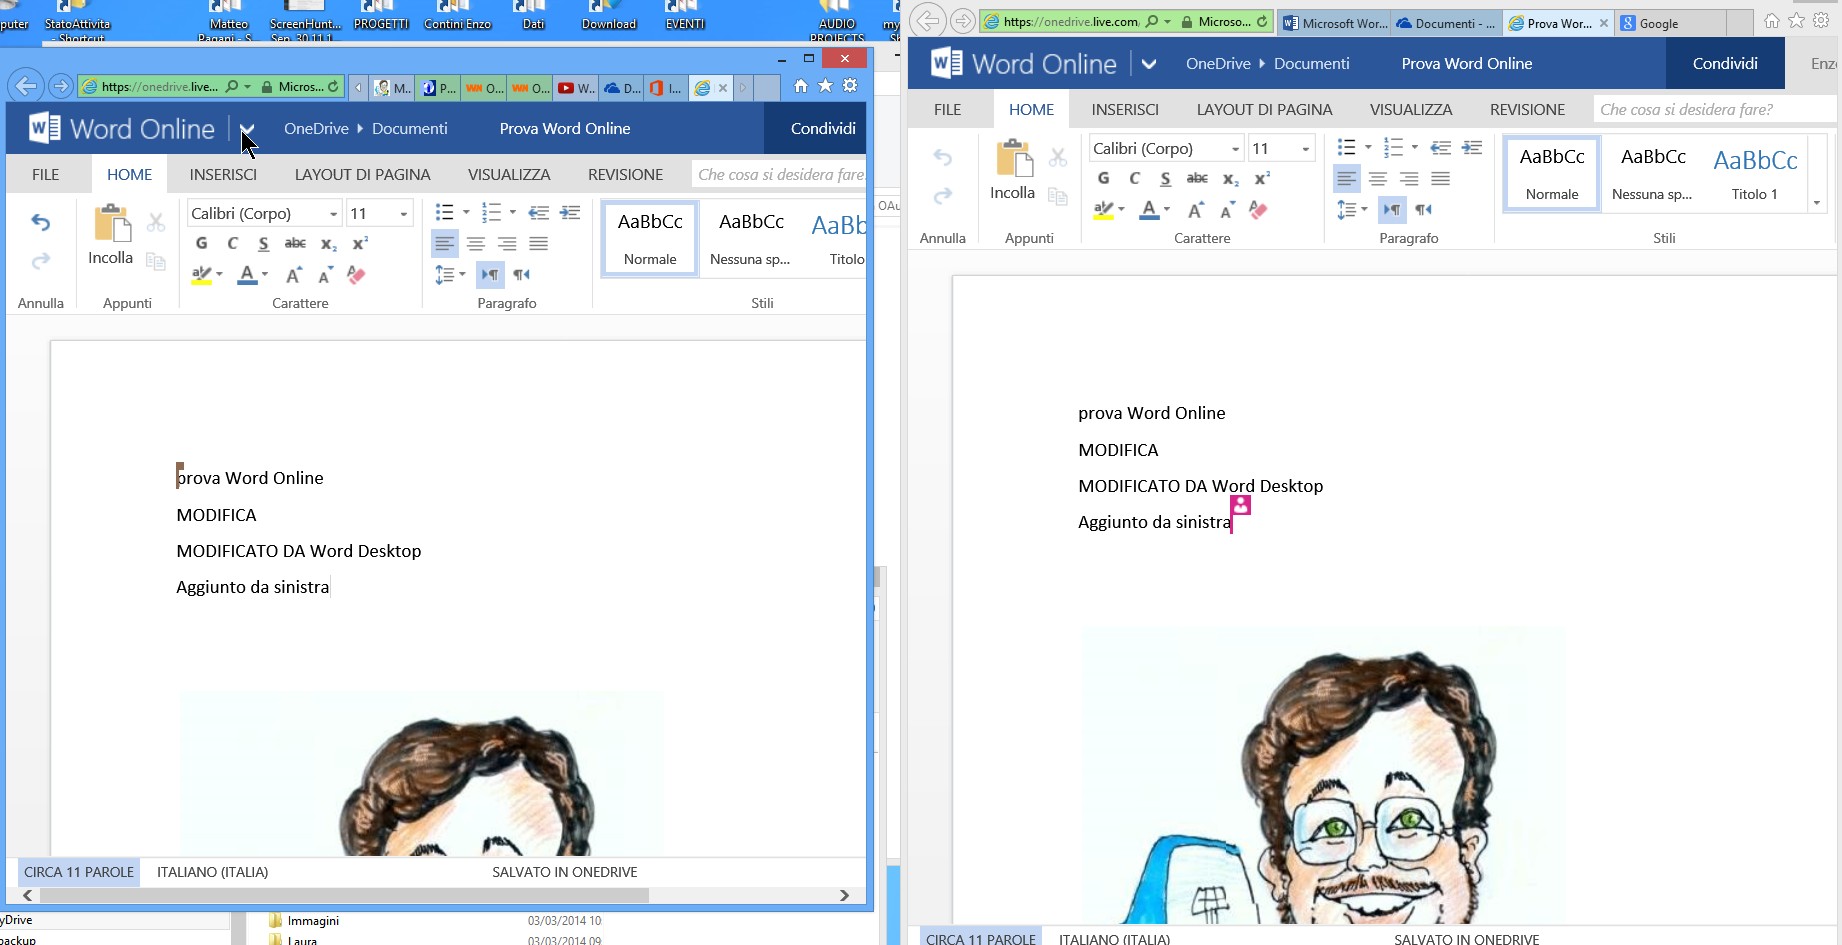Click increase indent icon in right window
The height and width of the screenshot is (945, 1842).
[1472, 148]
